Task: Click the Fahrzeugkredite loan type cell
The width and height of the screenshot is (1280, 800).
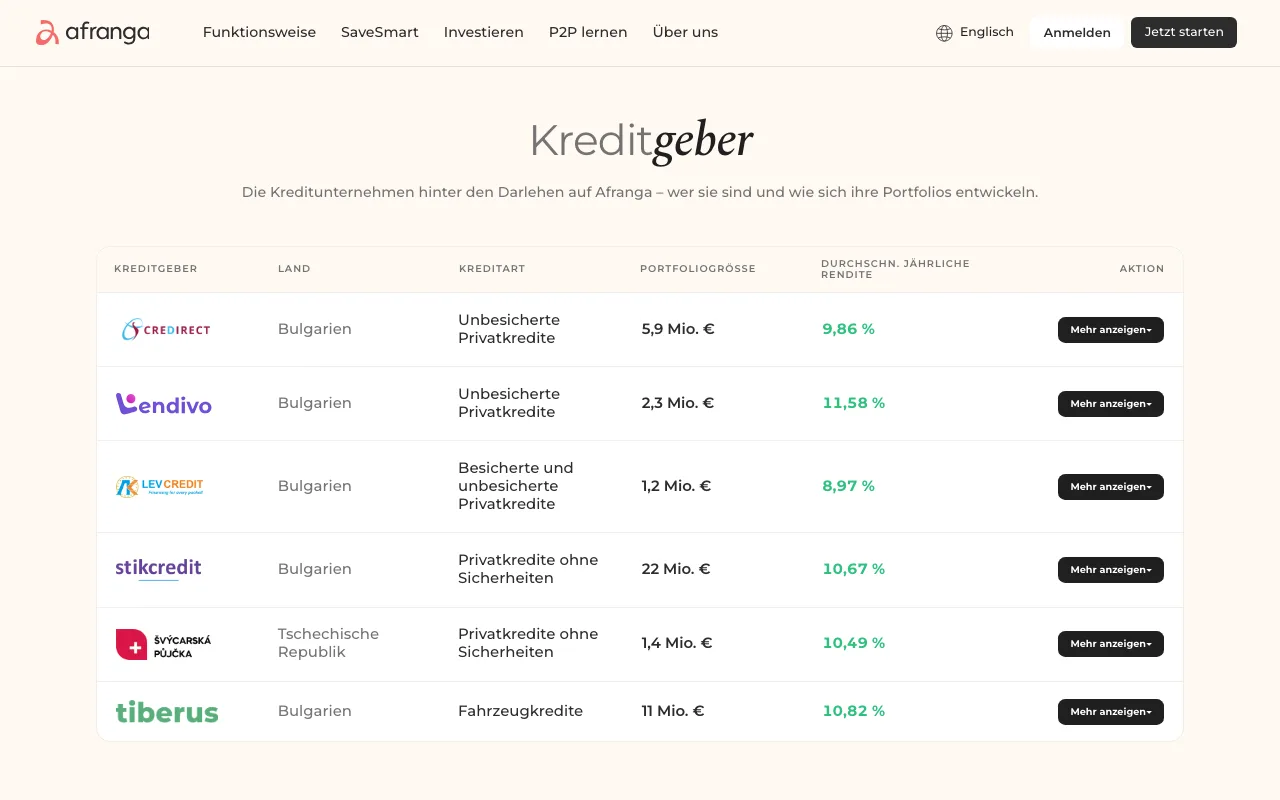Action: 520,711
